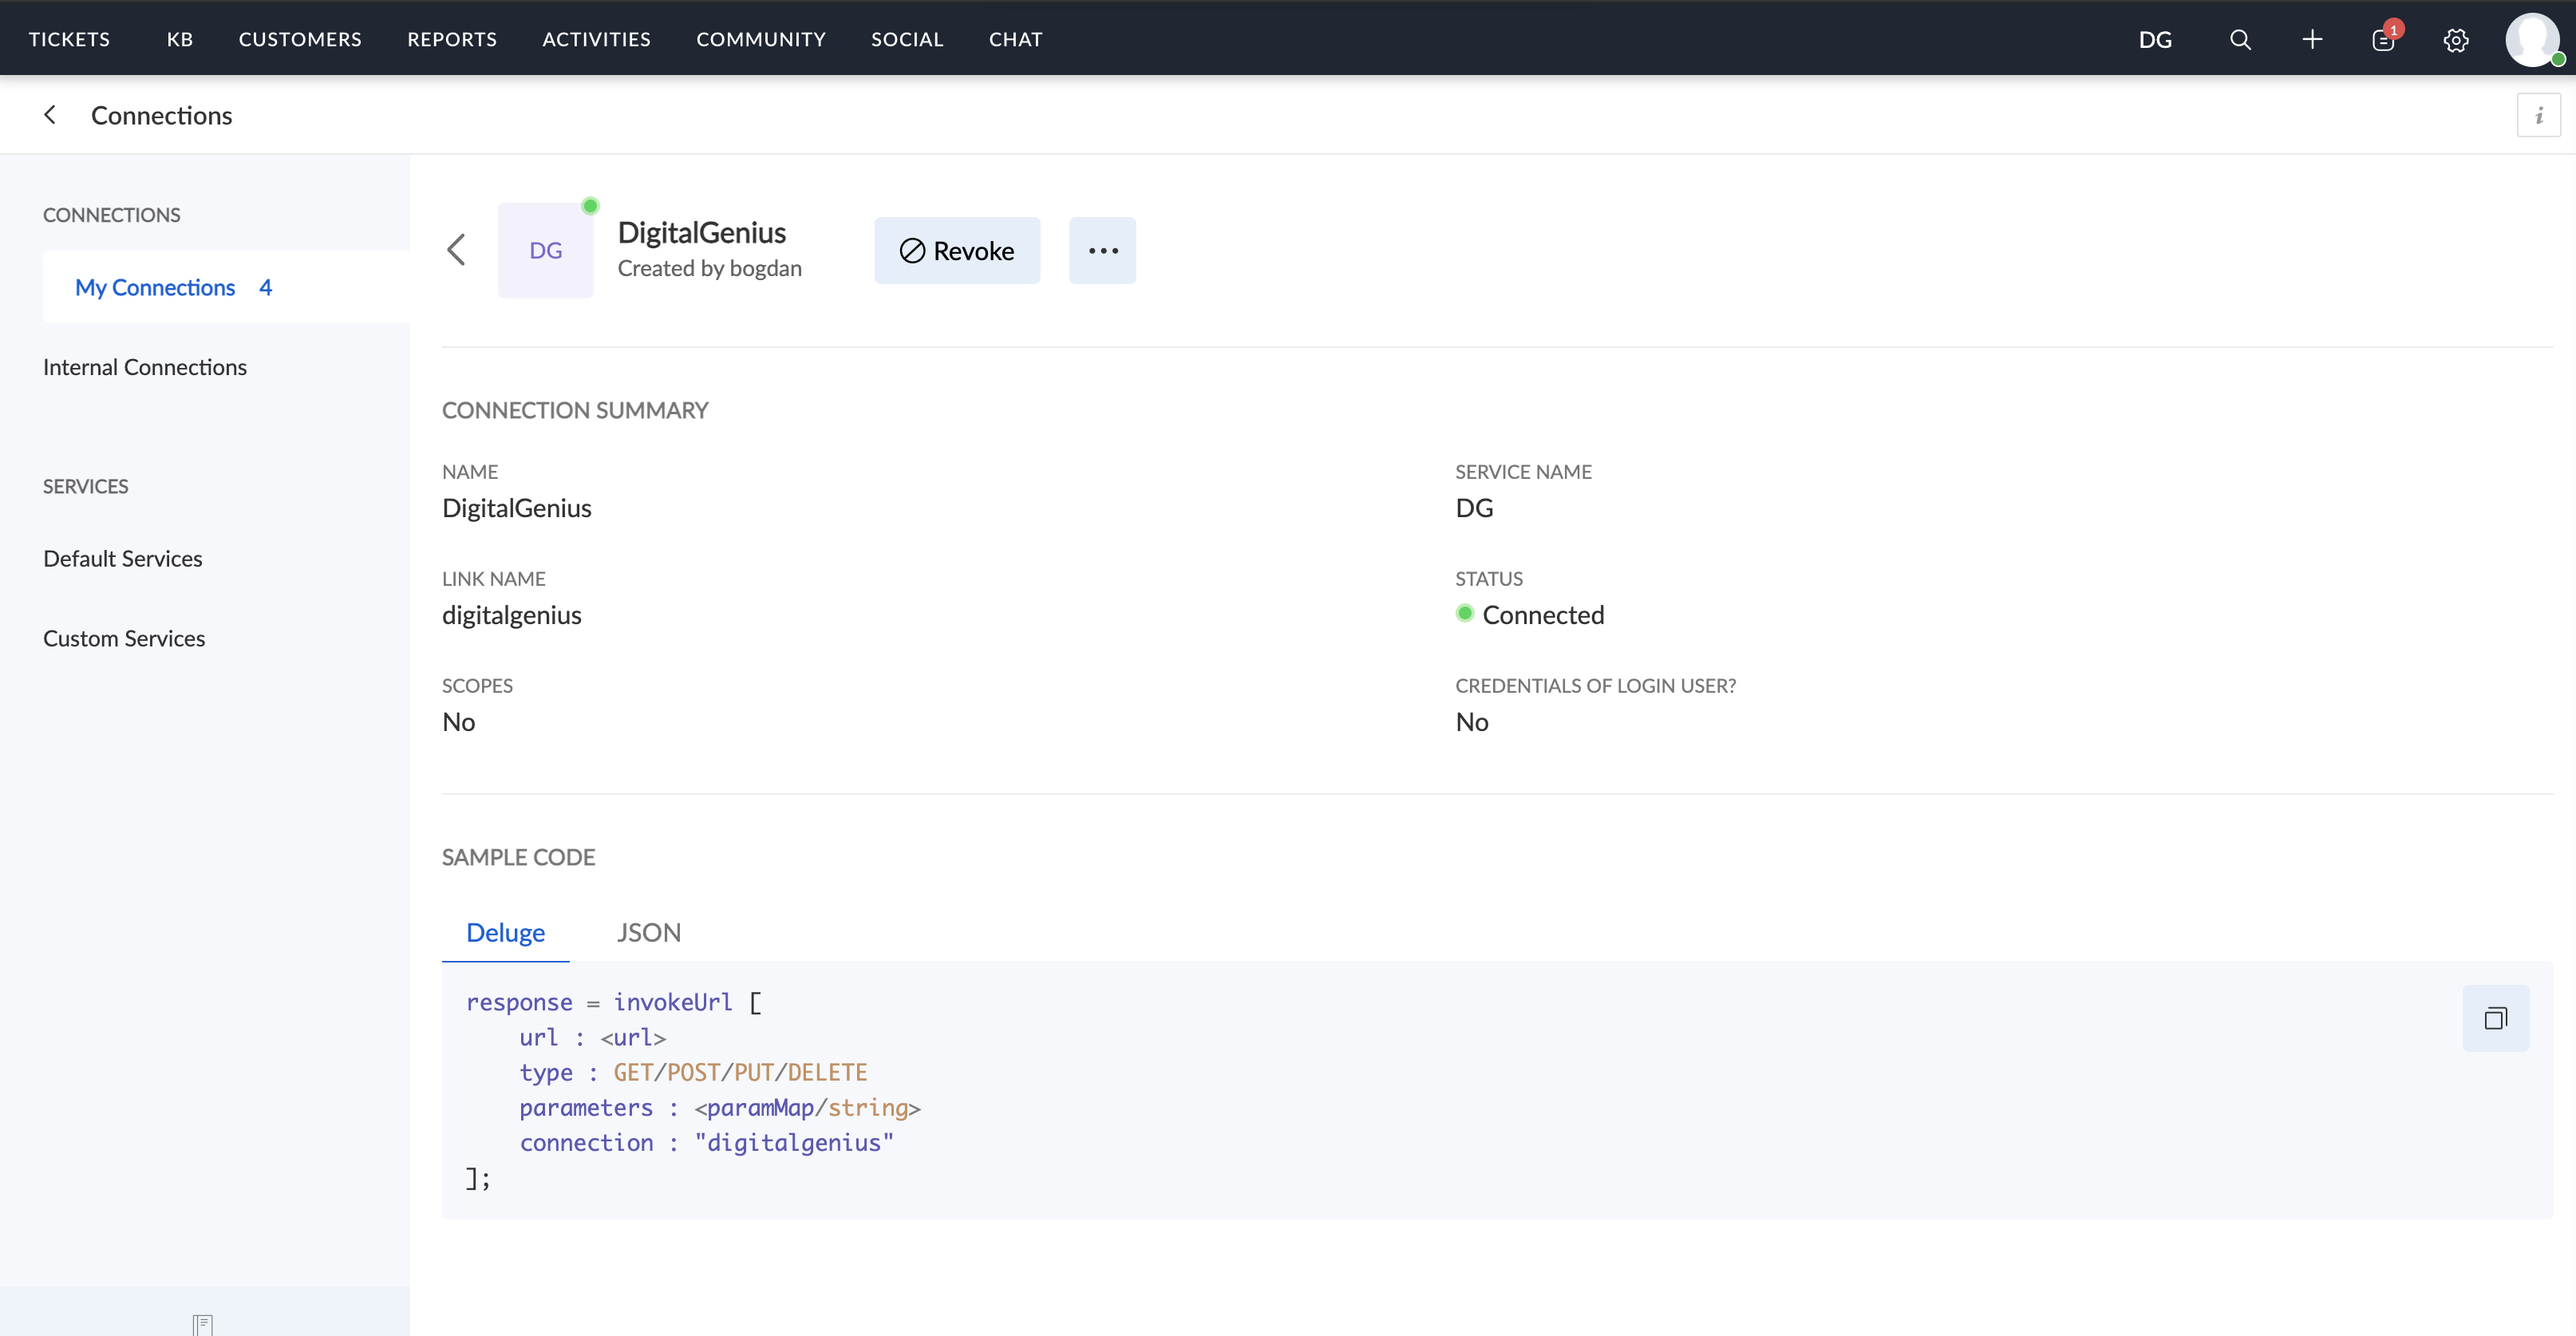Select My Connections in sidebar
The image size is (2576, 1336).
point(226,287)
